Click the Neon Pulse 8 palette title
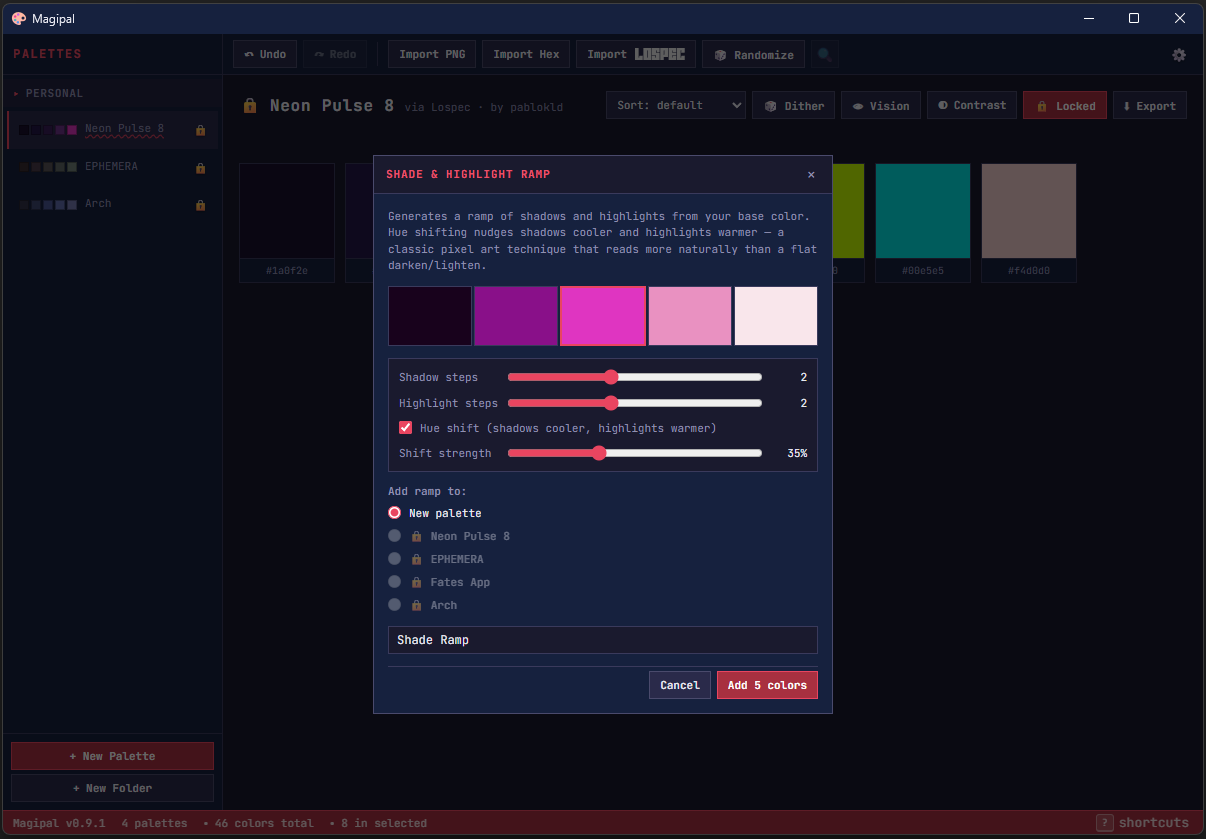 pos(332,105)
